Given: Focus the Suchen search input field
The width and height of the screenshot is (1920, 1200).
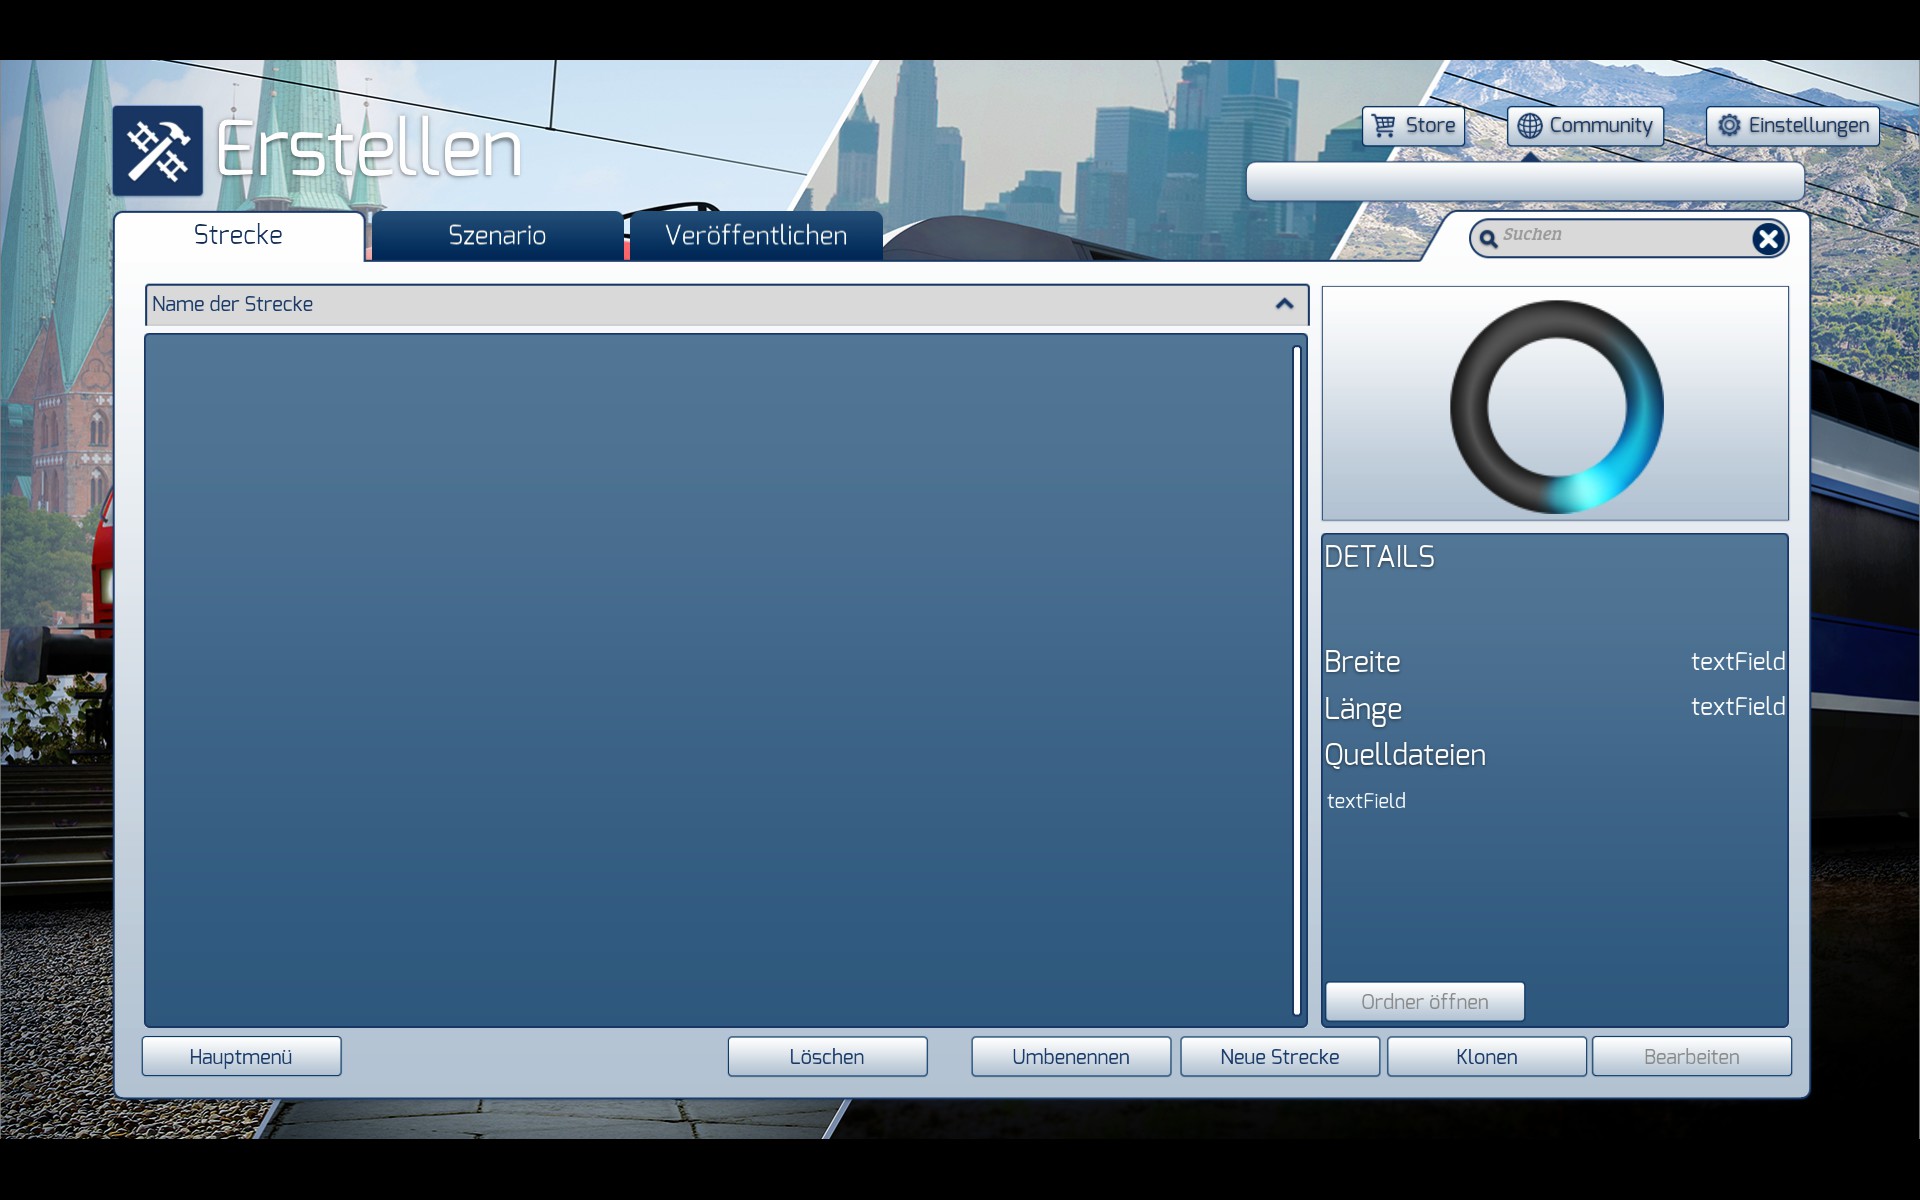Looking at the screenshot, I should (x=1620, y=236).
